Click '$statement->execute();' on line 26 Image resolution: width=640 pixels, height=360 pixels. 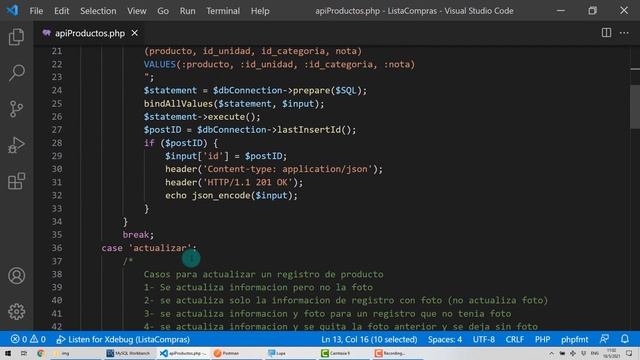[x=202, y=117]
